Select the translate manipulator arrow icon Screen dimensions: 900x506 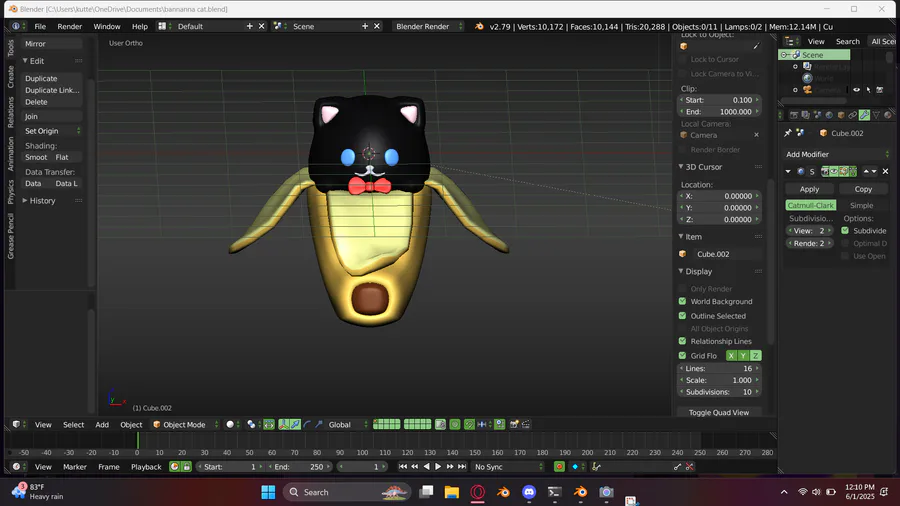click(296, 425)
